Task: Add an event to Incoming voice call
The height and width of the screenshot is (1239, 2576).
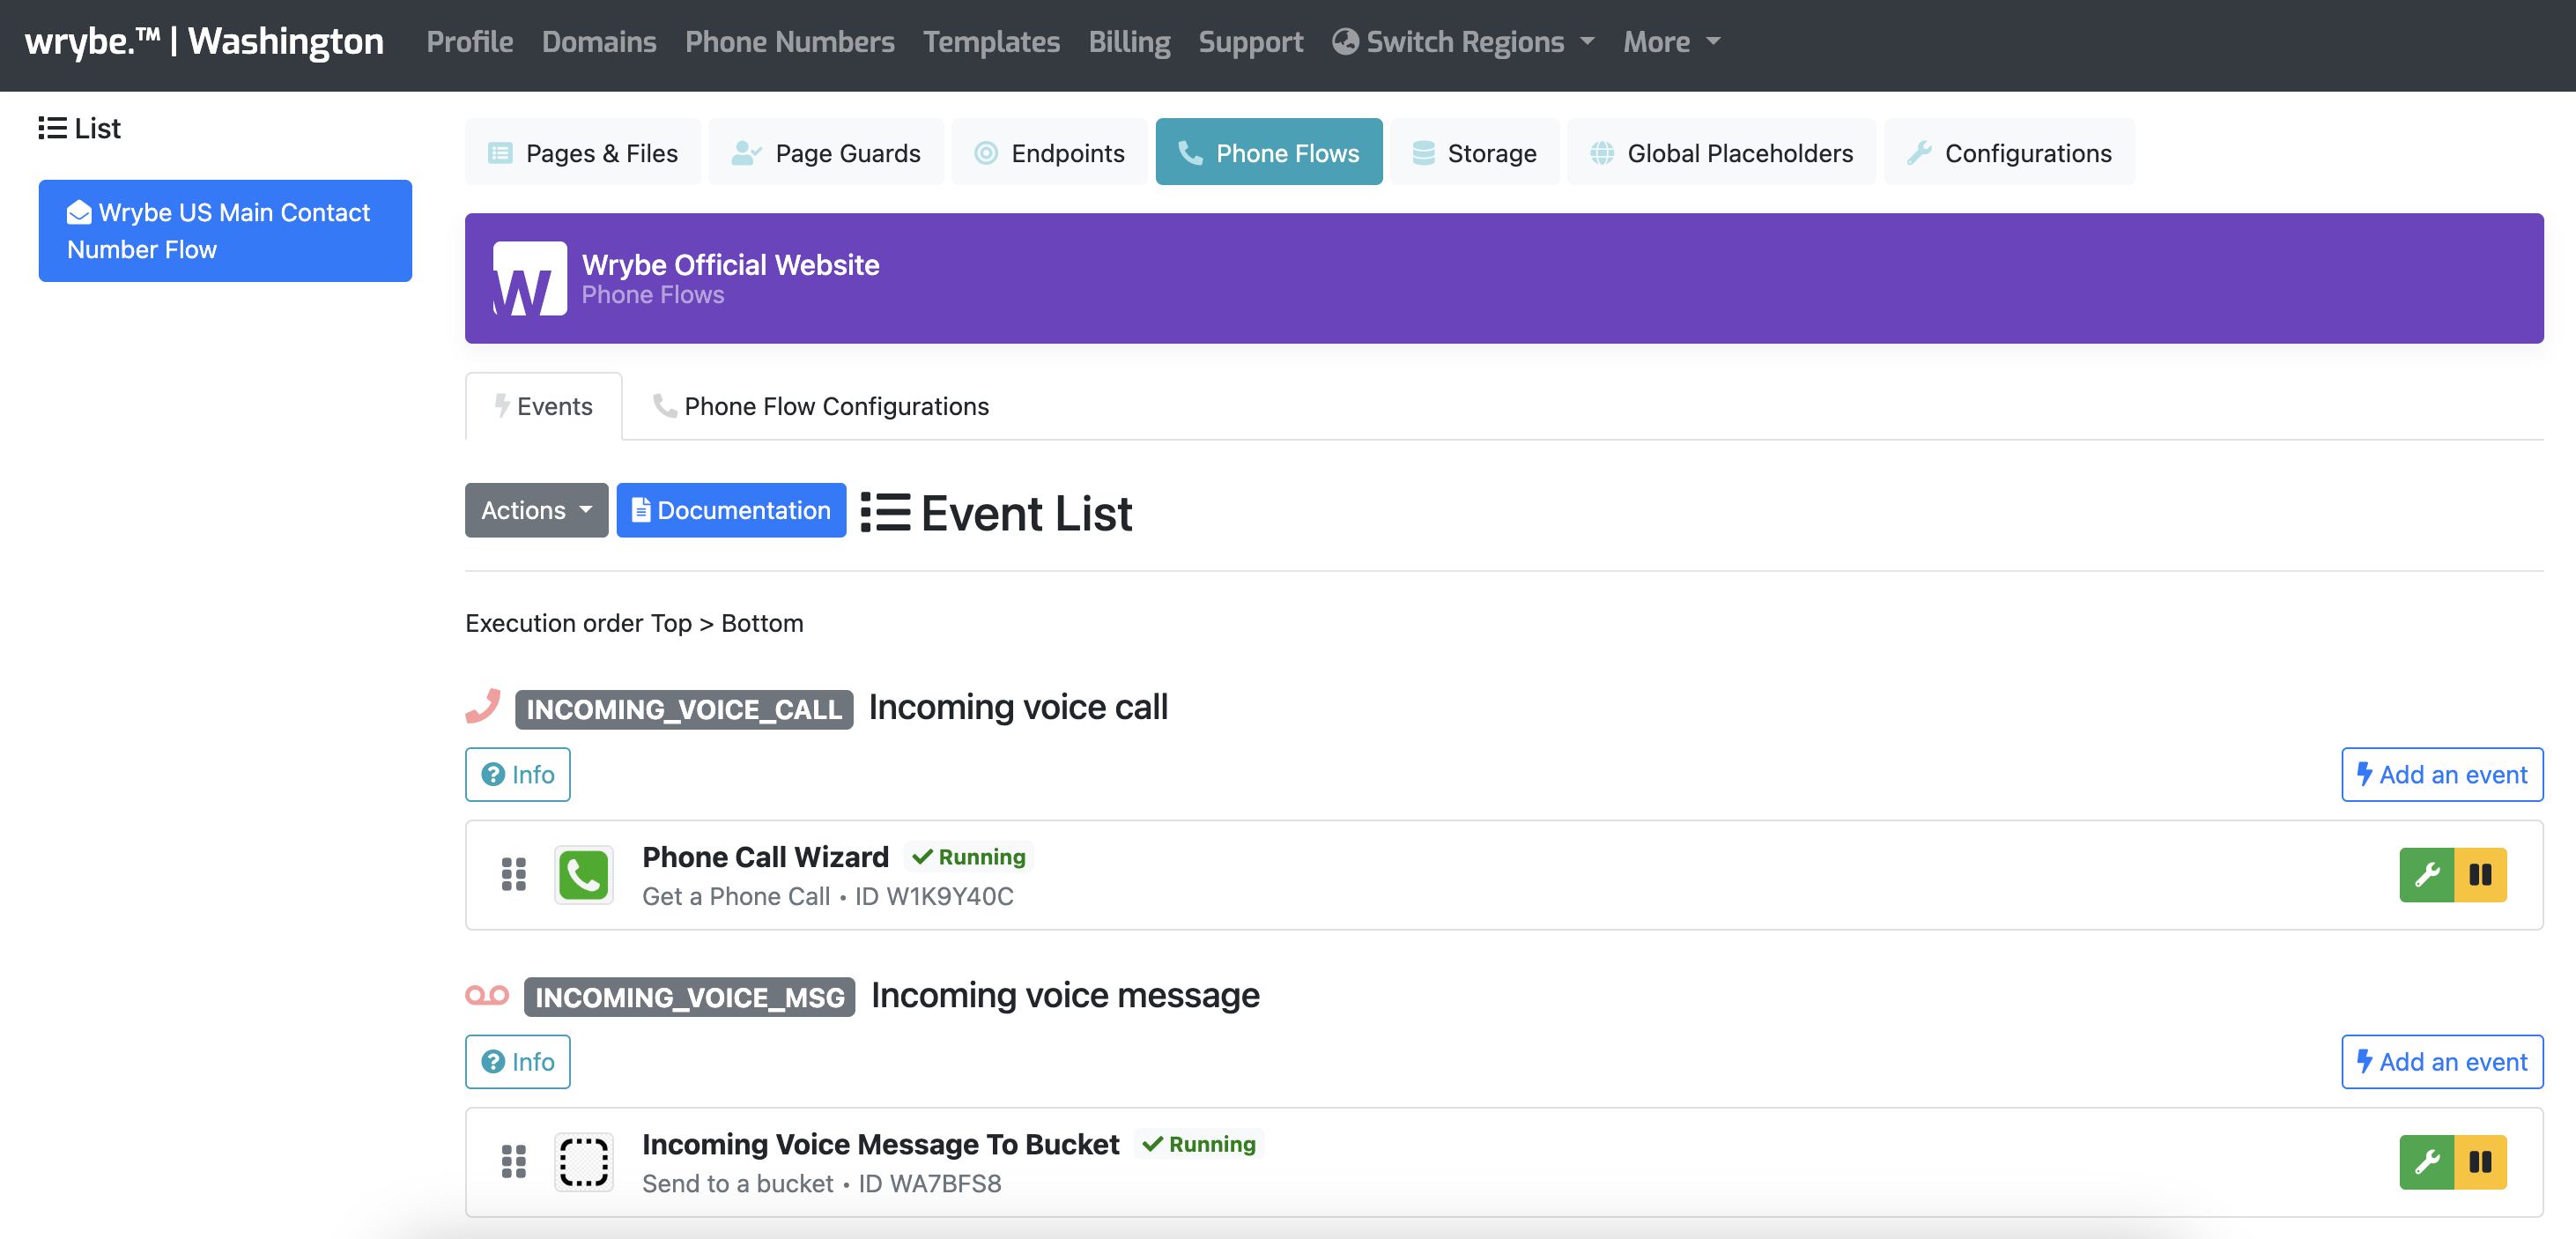Action: [2441, 774]
